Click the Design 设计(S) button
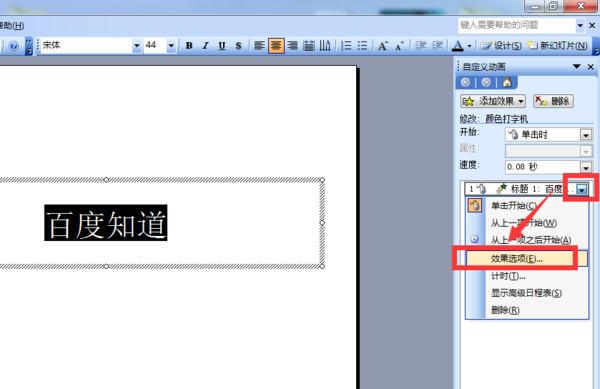600x389 pixels. (501, 46)
